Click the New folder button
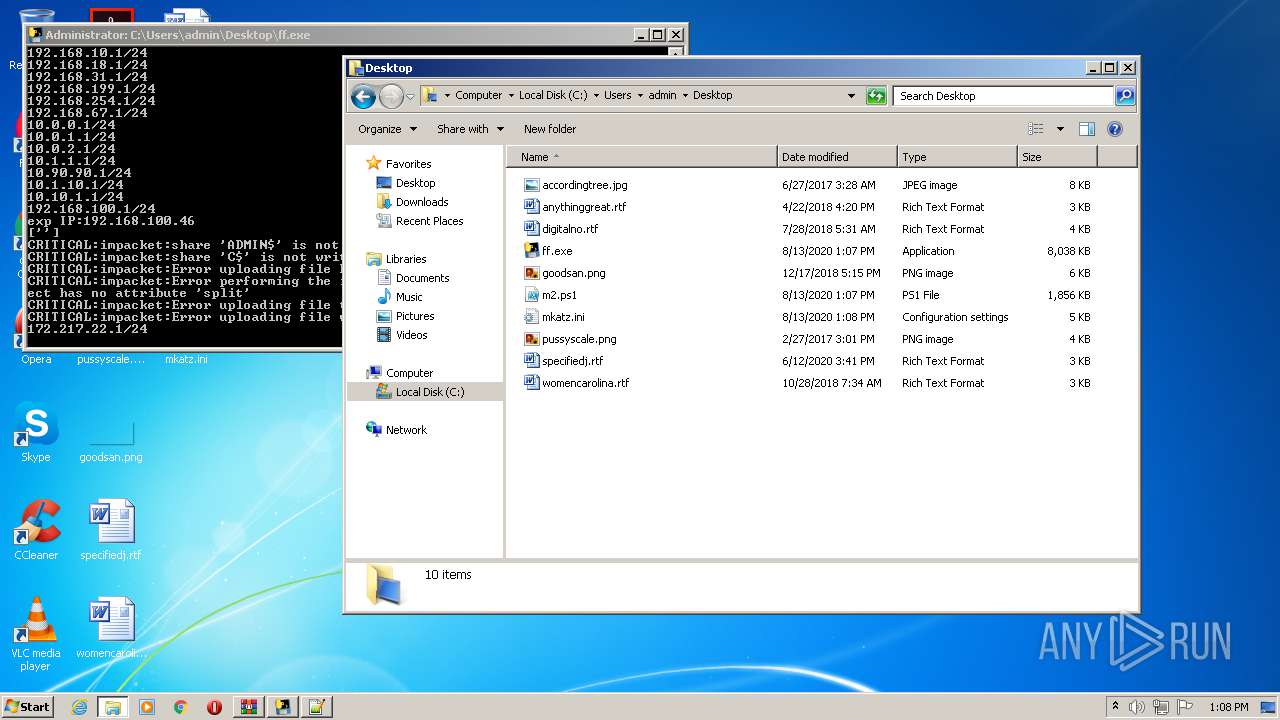This screenshot has height=720, width=1280. pyautogui.click(x=550, y=129)
